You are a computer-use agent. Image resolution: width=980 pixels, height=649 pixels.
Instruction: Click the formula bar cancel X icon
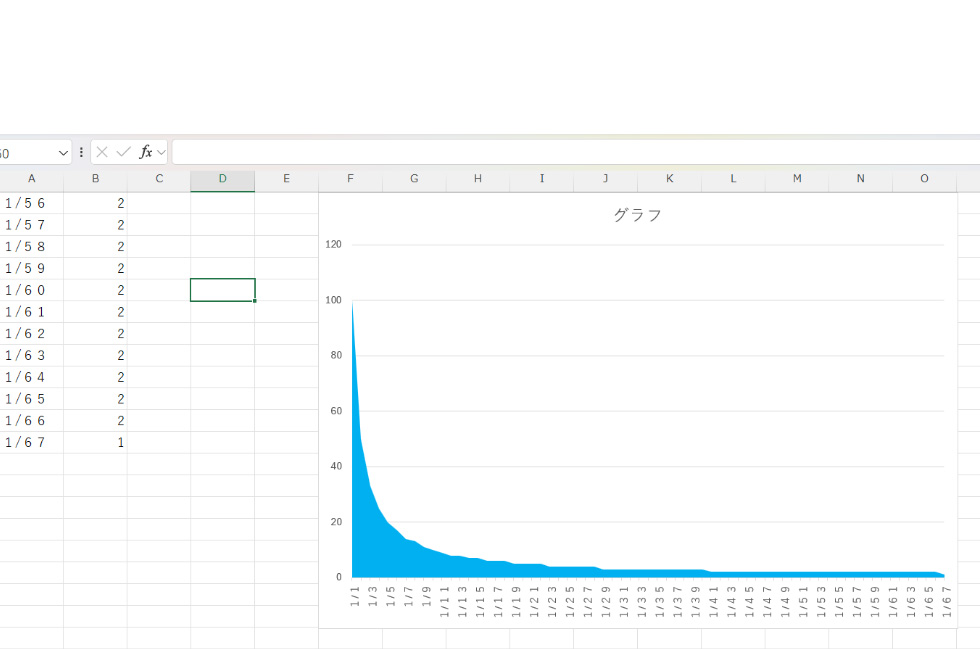tap(102, 152)
